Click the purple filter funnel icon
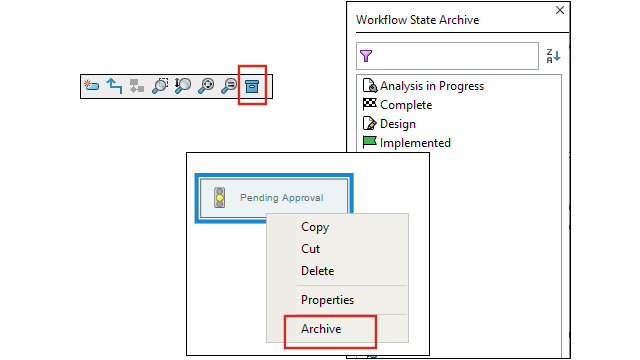Screen dimensions: 640x360 pos(366,56)
